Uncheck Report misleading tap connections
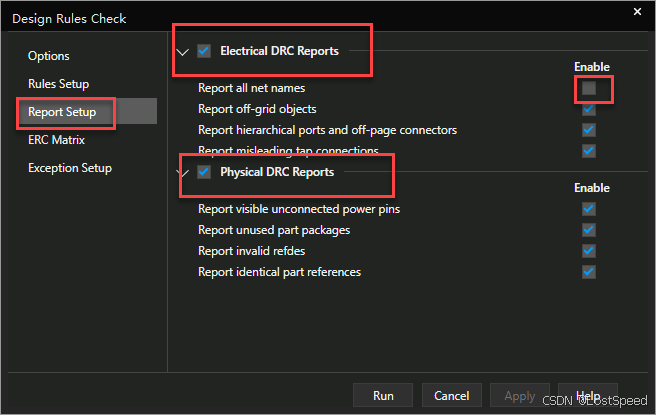The height and width of the screenshot is (415, 656). (x=589, y=151)
